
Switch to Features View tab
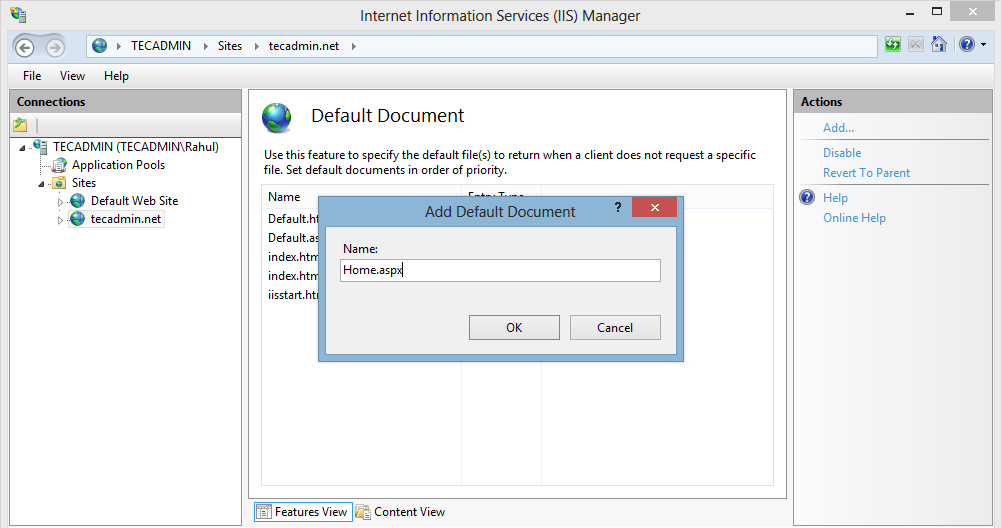(x=303, y=512)
